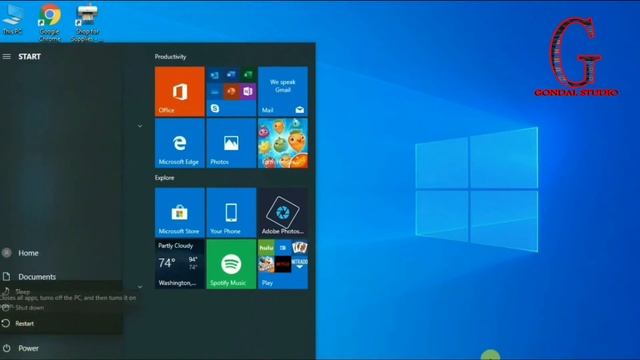Click Solitaire cards icon in Play tile
The height and width of the screenshot is (360, 640).
[300, 247]
